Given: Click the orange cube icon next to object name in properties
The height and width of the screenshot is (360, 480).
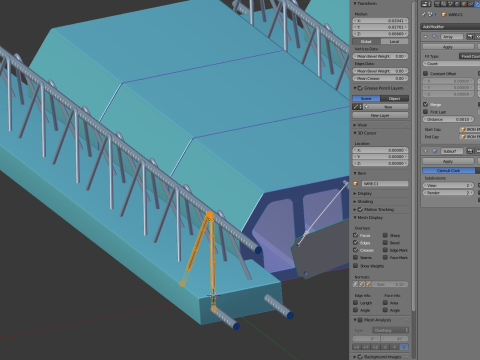Looking at the screenshot, I should (x=444, y=14).
